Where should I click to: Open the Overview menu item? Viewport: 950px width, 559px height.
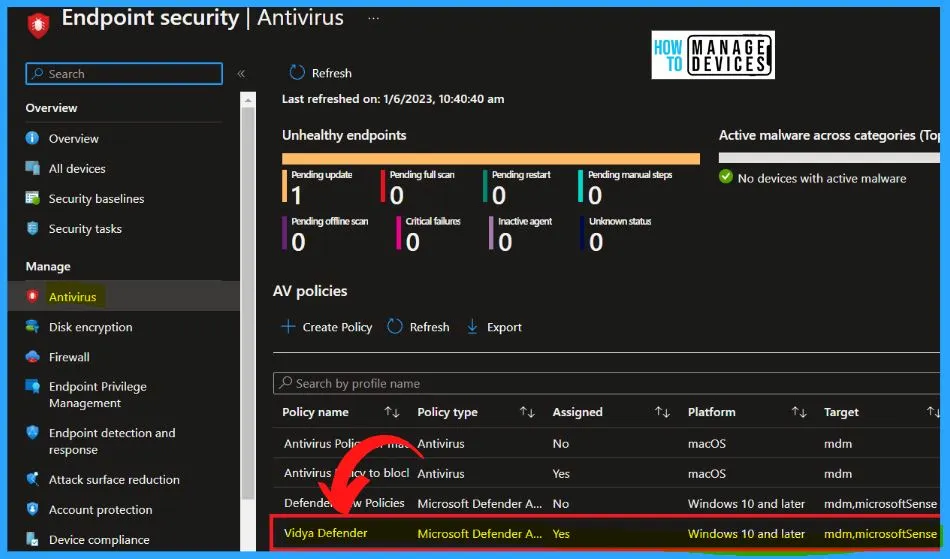(73, 139)
